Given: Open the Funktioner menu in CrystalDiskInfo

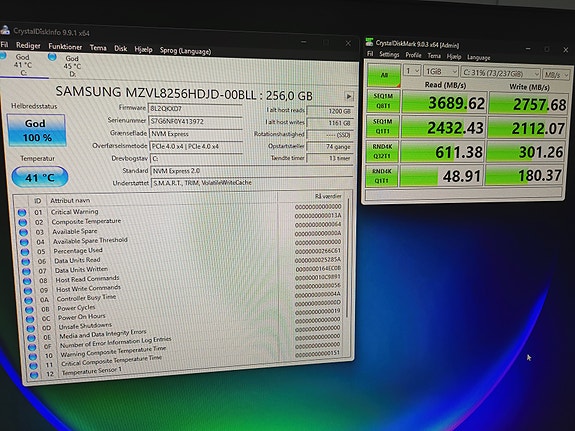Looking at the screenshot, I should [x=65, y=47].
